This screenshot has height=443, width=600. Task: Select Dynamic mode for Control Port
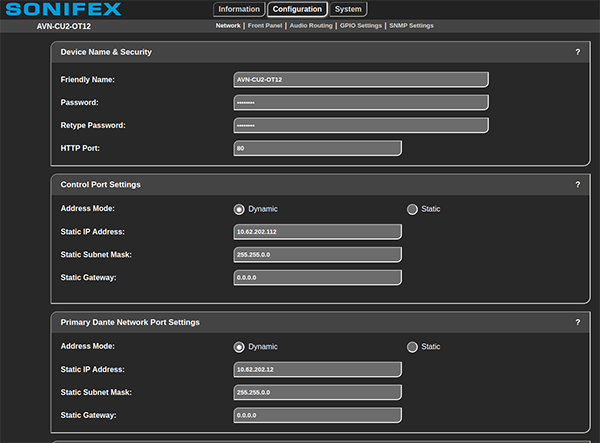(239, 209)
